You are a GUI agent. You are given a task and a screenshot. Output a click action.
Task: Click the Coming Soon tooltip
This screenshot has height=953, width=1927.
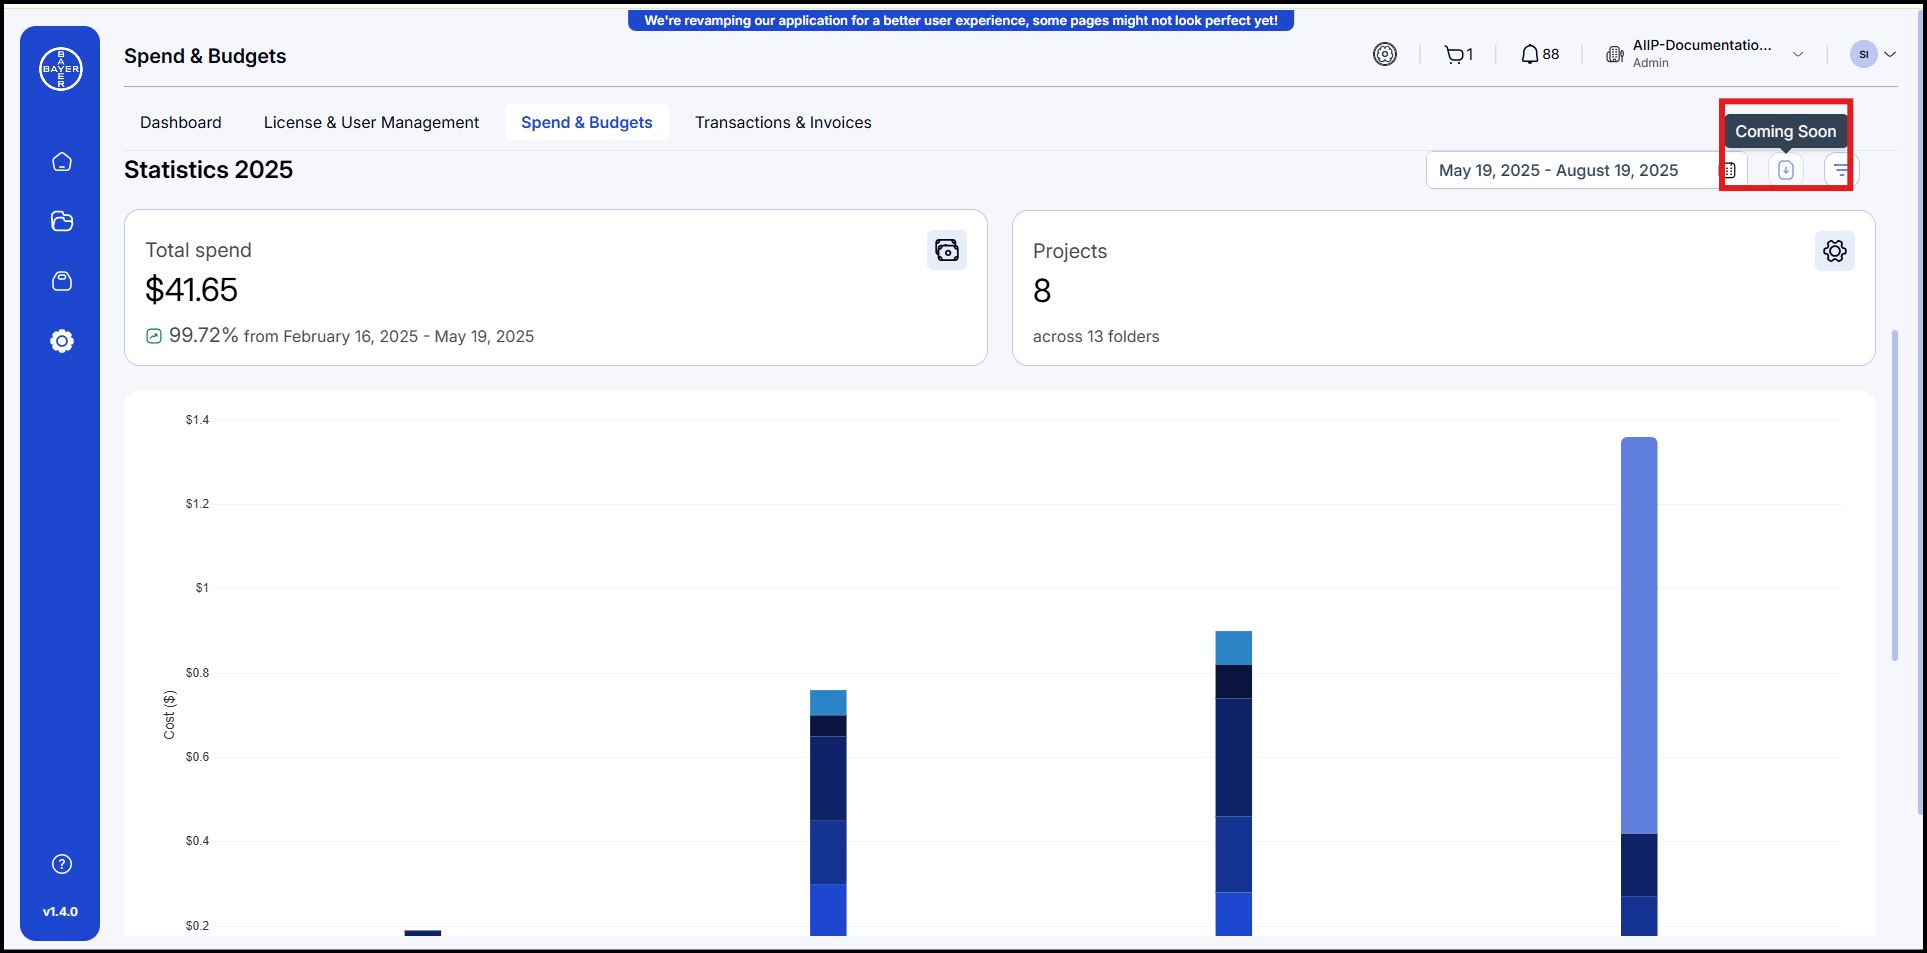pyautogui.click(x=1786, y=131)
